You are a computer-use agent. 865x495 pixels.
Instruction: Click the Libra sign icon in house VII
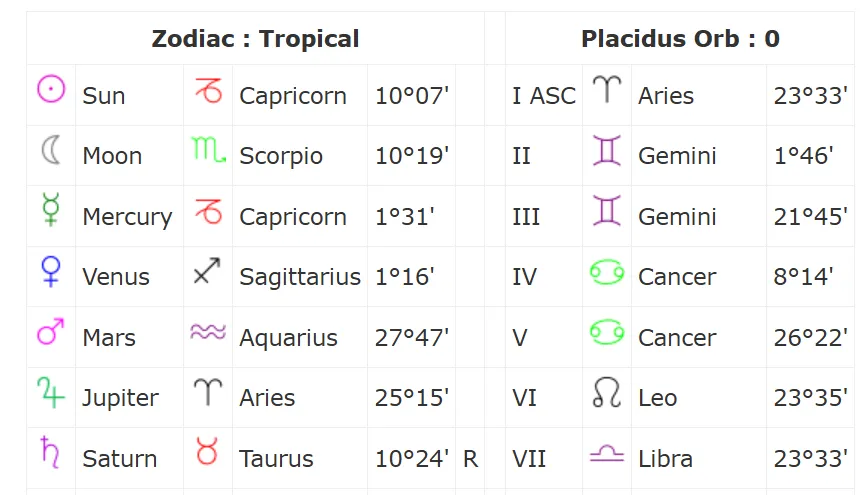pos(607,454)
